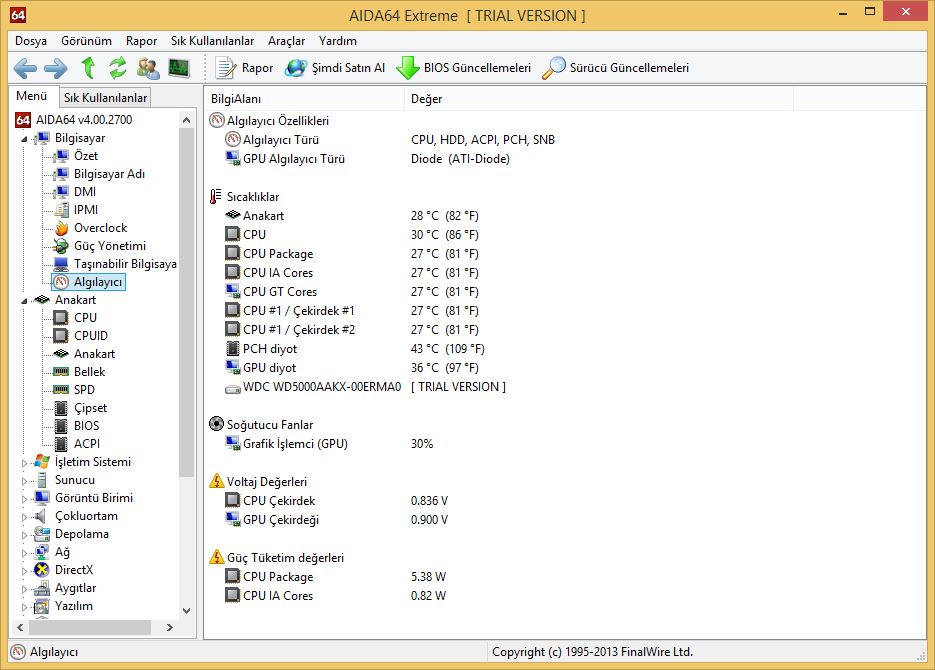Select Overclock in the tree
935x670 pixels.
pos(100,228)
